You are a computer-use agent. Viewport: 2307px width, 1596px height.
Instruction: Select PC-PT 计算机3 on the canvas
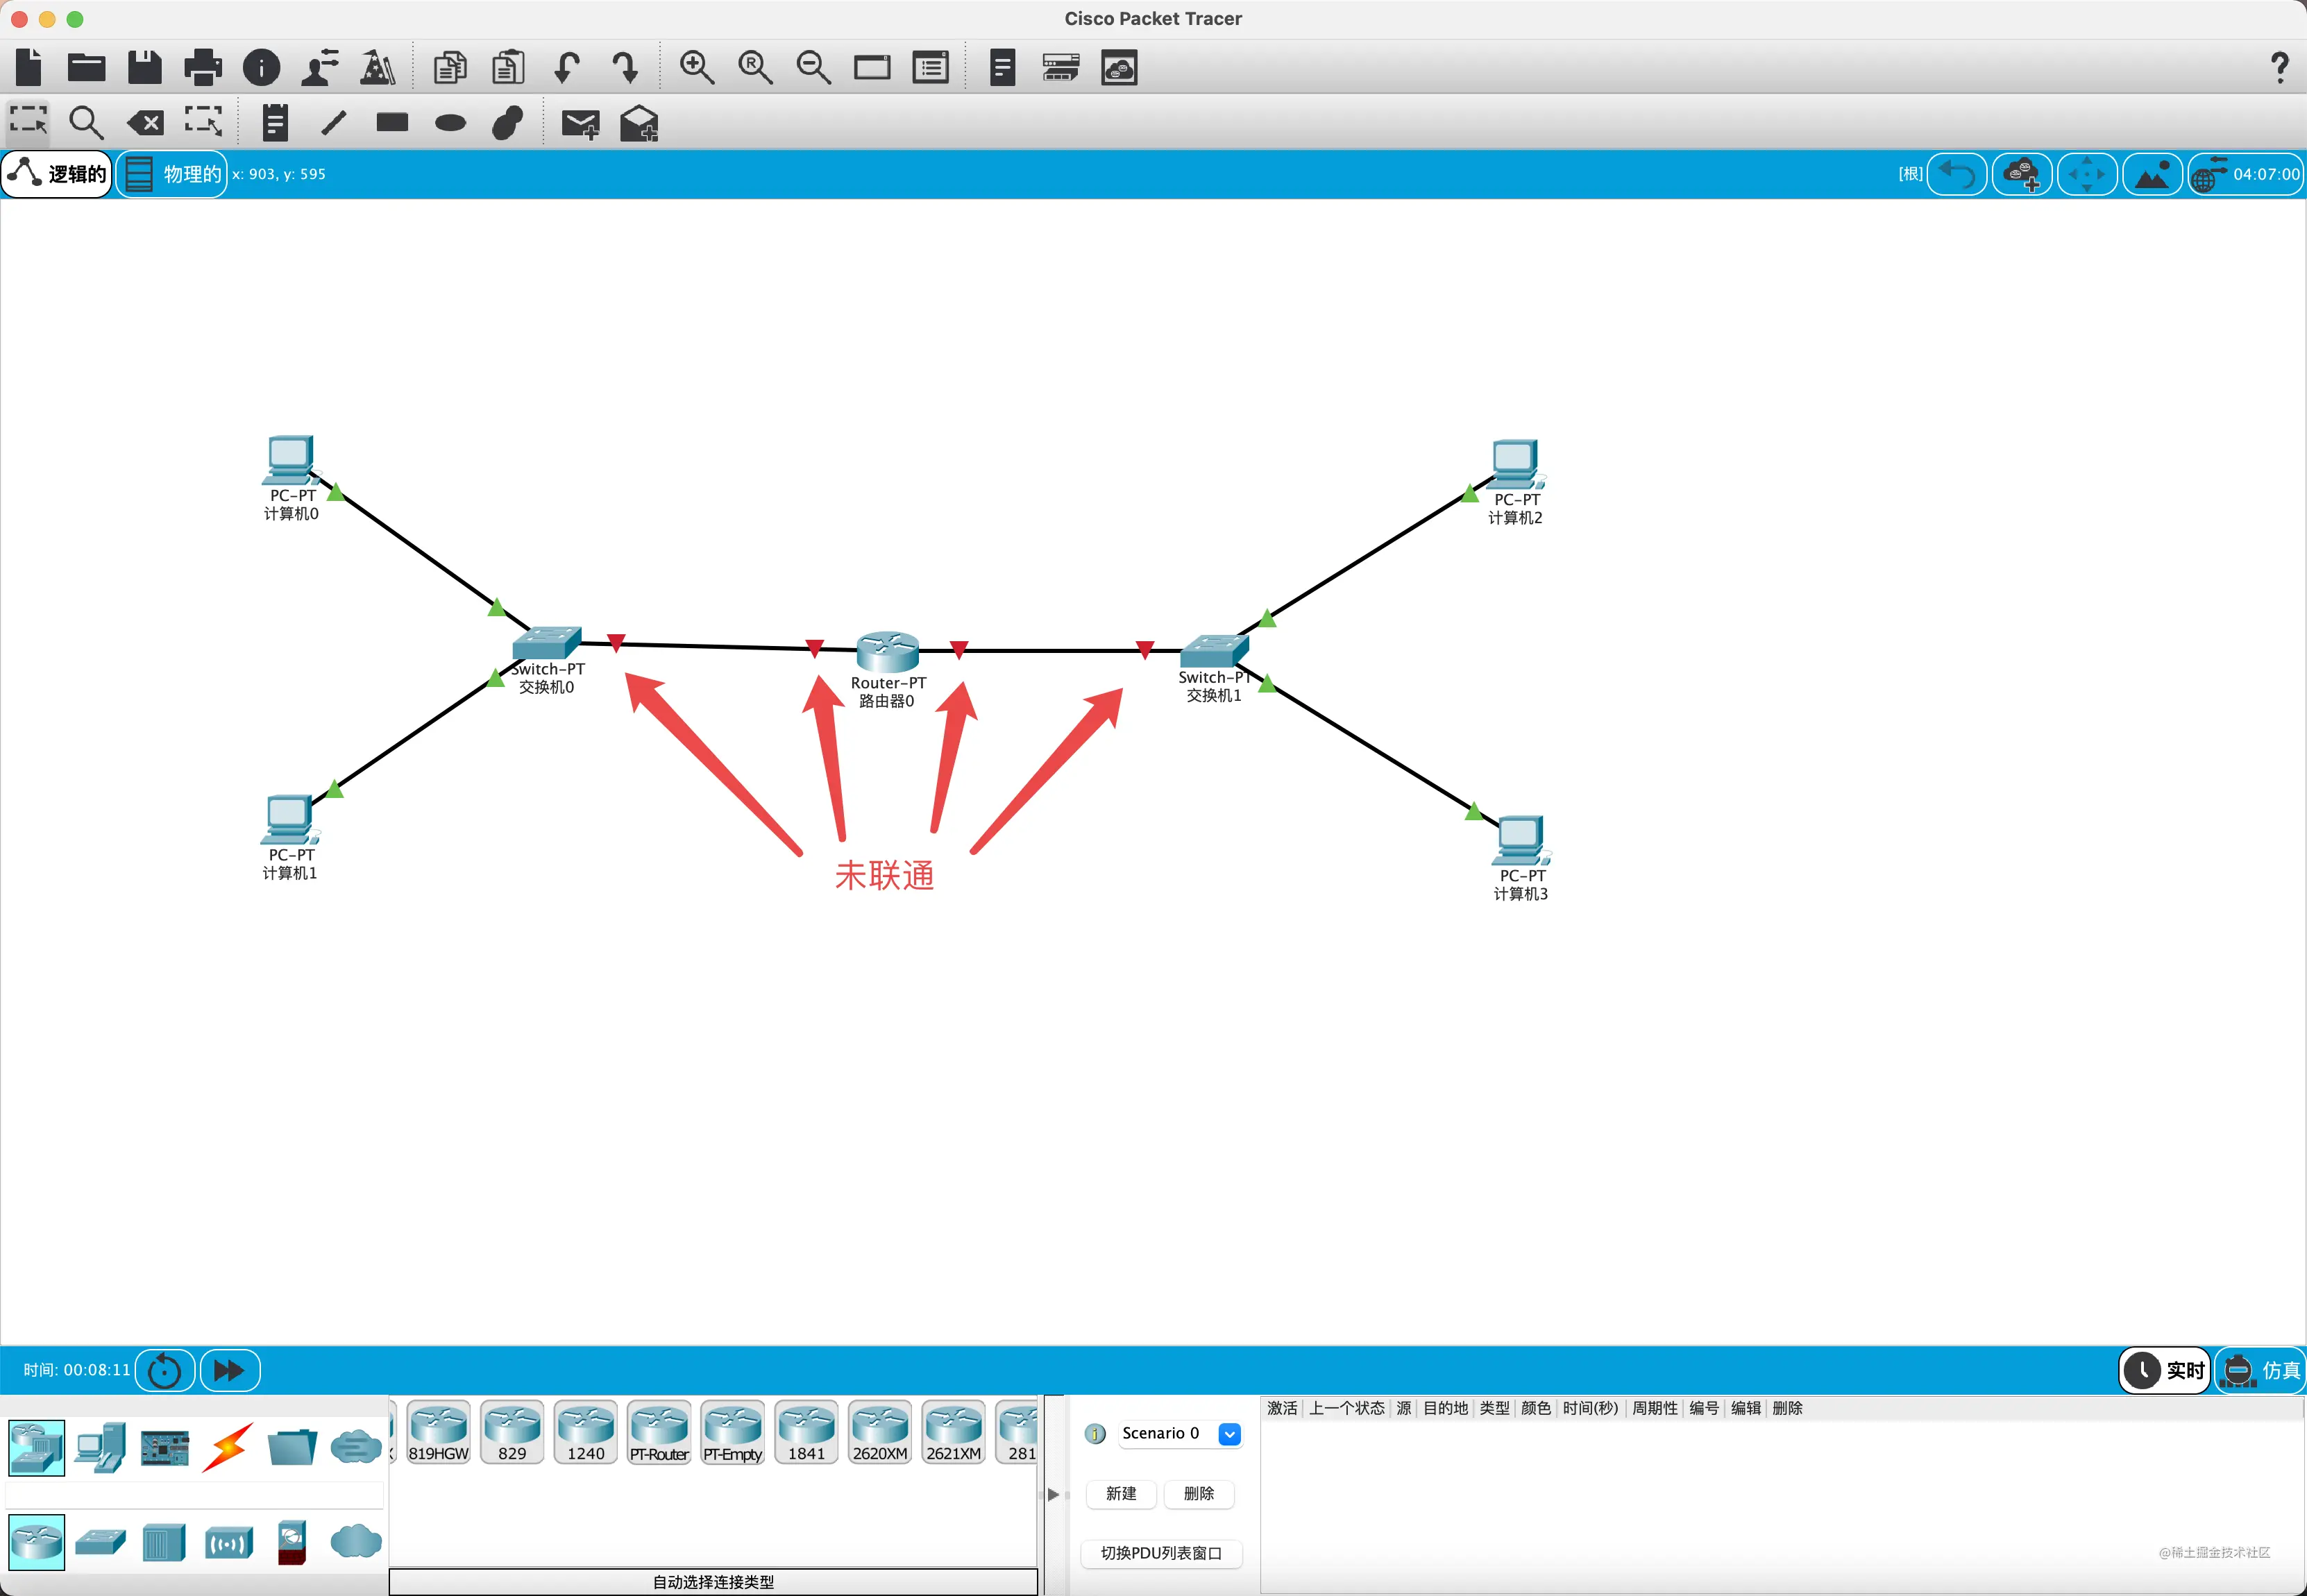point(1521,841)
